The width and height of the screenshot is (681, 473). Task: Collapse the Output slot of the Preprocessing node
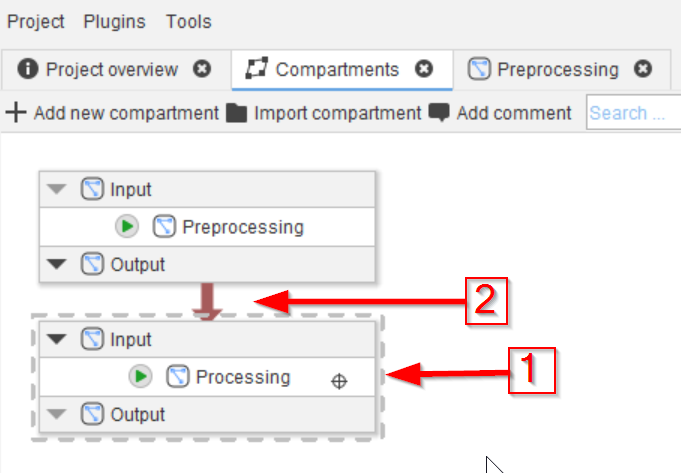pyautogui.click(x=57, y=265)
